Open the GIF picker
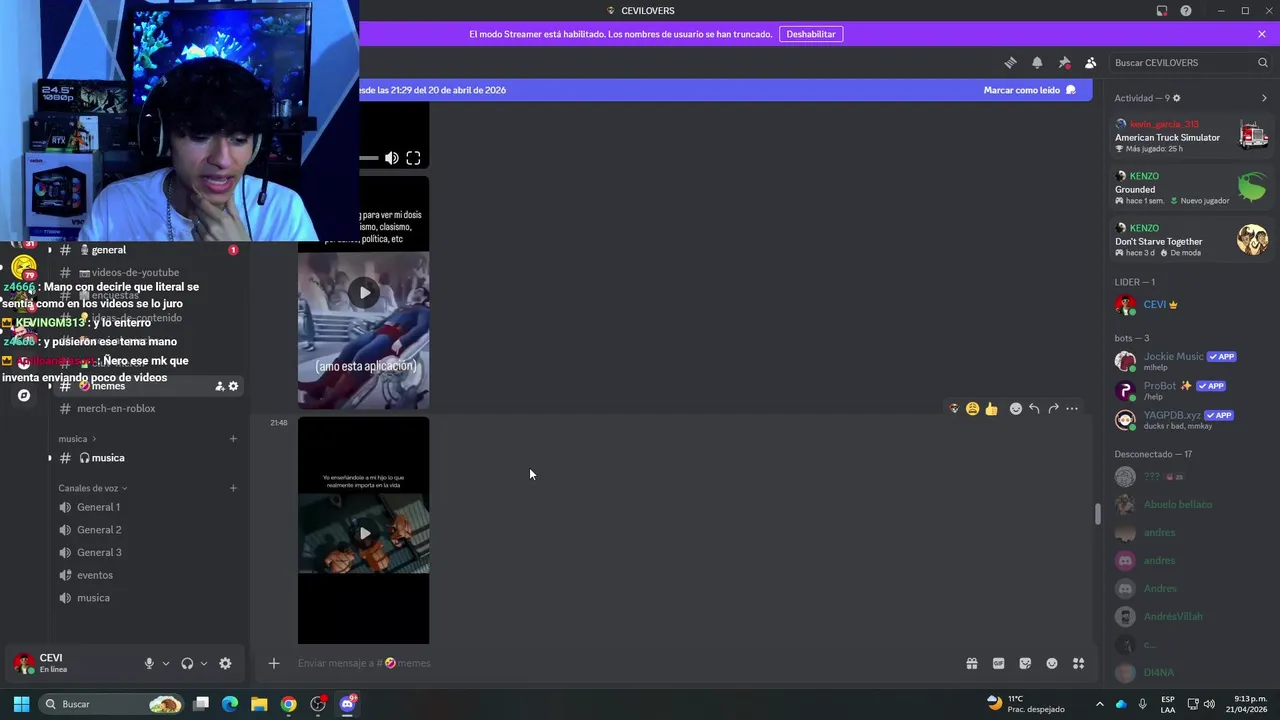Viewport: 1280px width, 720px height. click(x=998, y=663)
